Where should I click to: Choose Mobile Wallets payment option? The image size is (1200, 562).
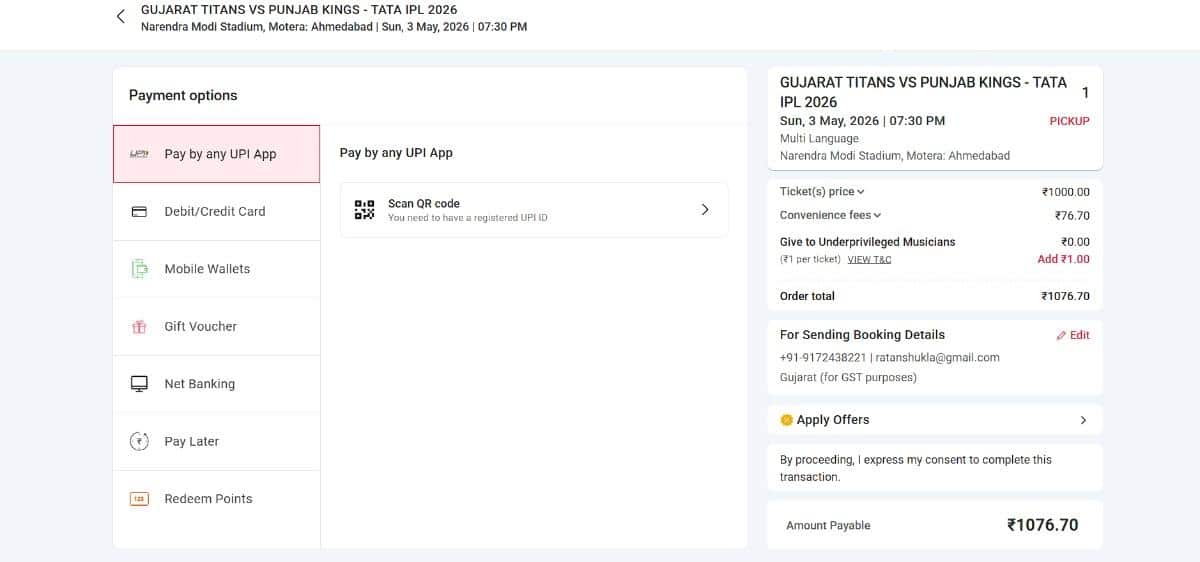point(216,269)
